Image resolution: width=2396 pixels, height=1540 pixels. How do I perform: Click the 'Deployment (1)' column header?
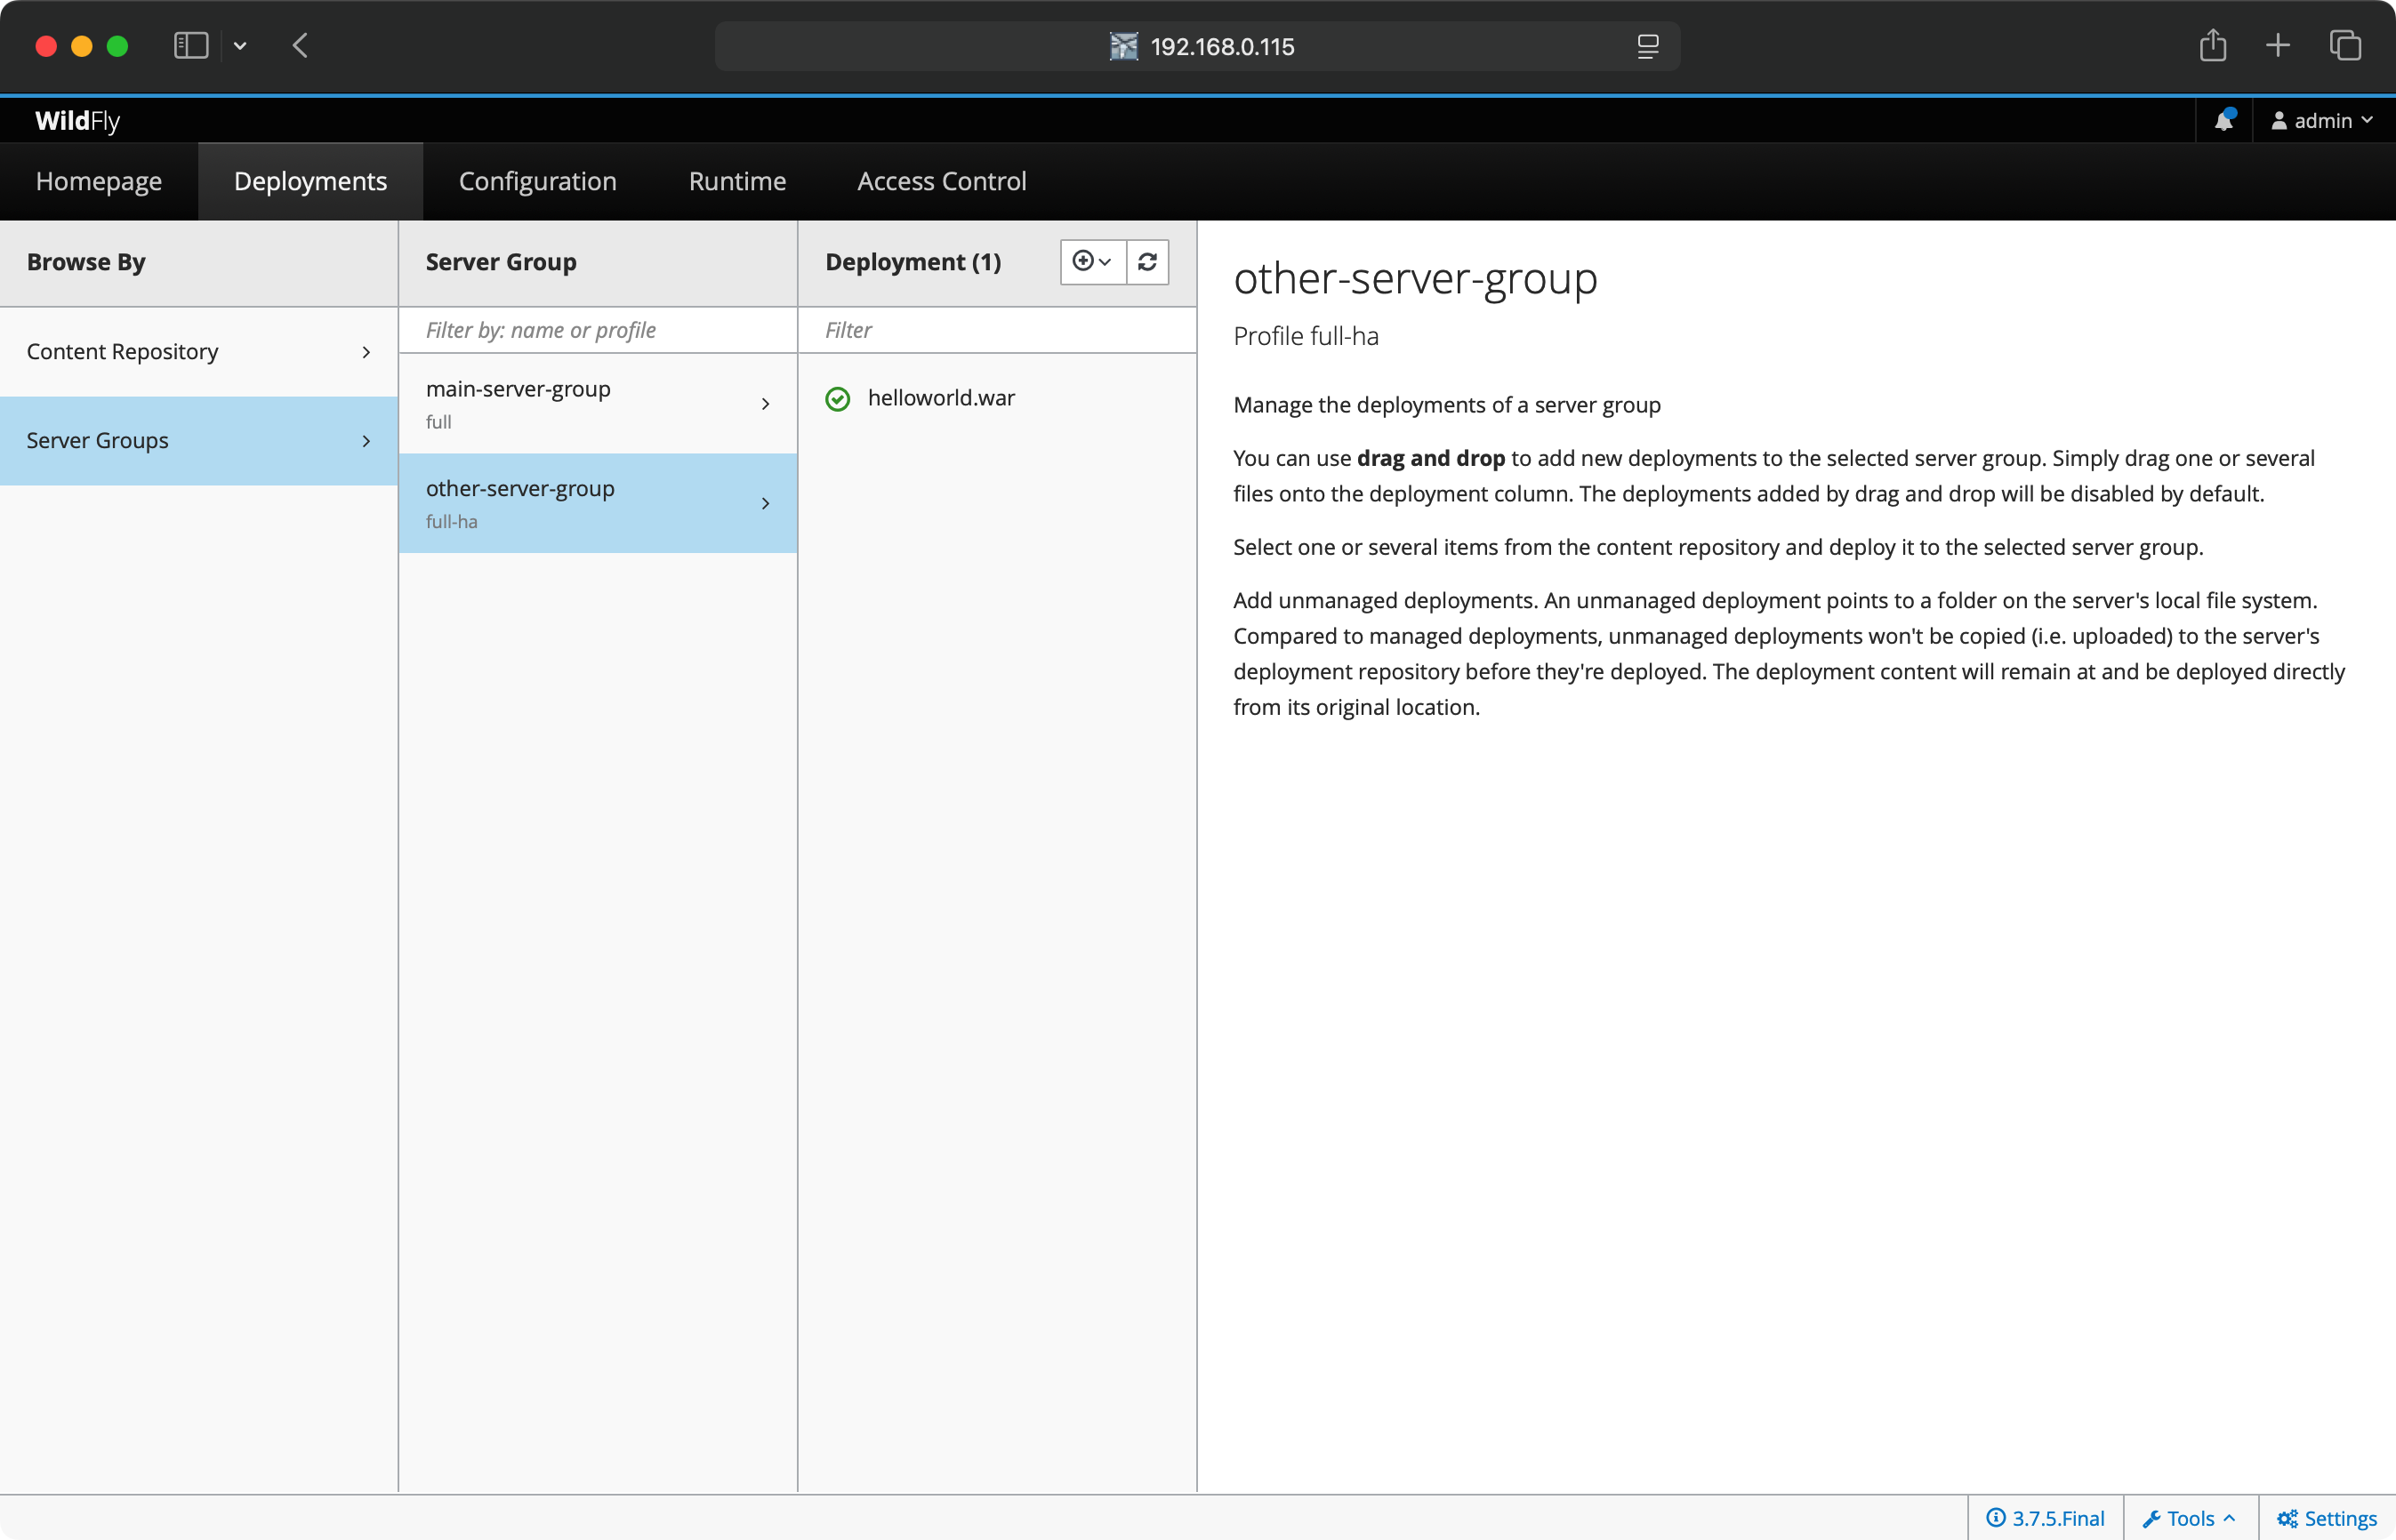(x=913, y=262)
